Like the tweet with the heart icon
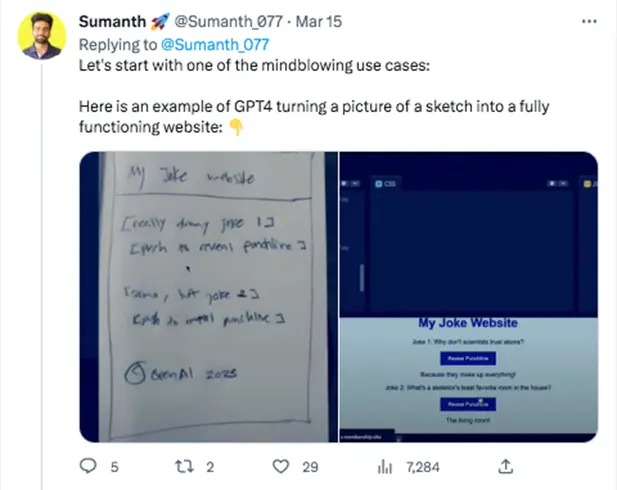 [x=281, y=466]
